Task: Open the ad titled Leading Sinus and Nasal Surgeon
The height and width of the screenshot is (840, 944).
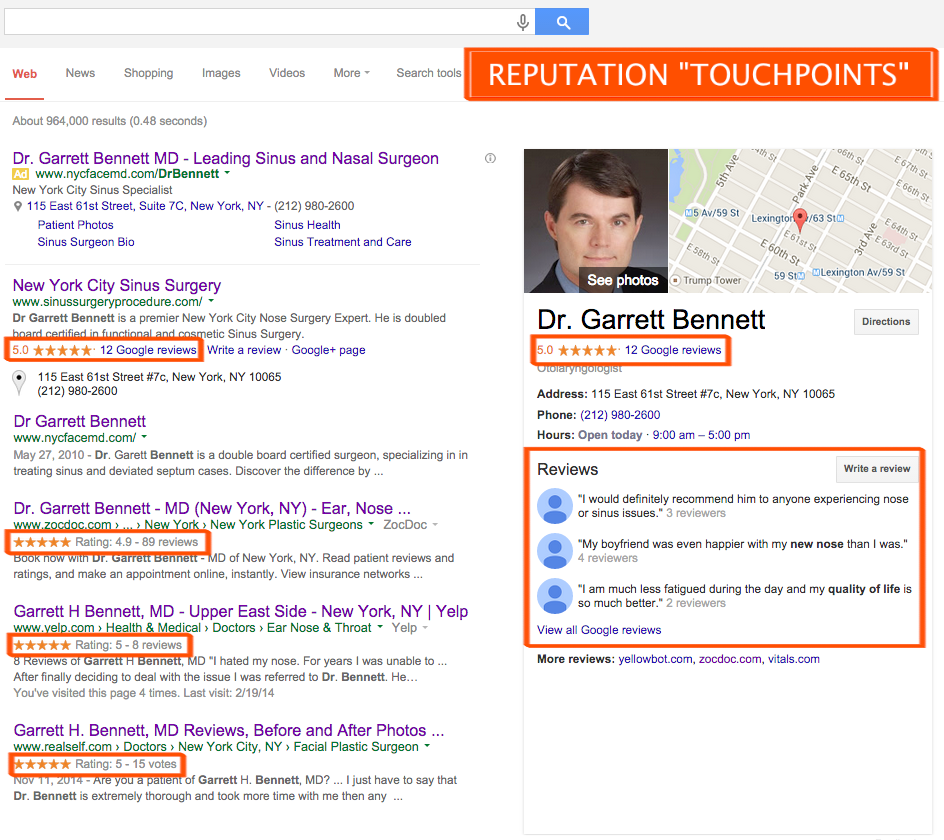Action: 226,158
